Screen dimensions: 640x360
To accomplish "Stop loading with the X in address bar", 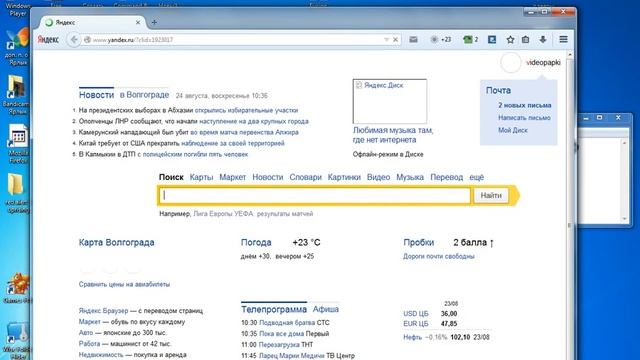I will click(x=395, y=40).
